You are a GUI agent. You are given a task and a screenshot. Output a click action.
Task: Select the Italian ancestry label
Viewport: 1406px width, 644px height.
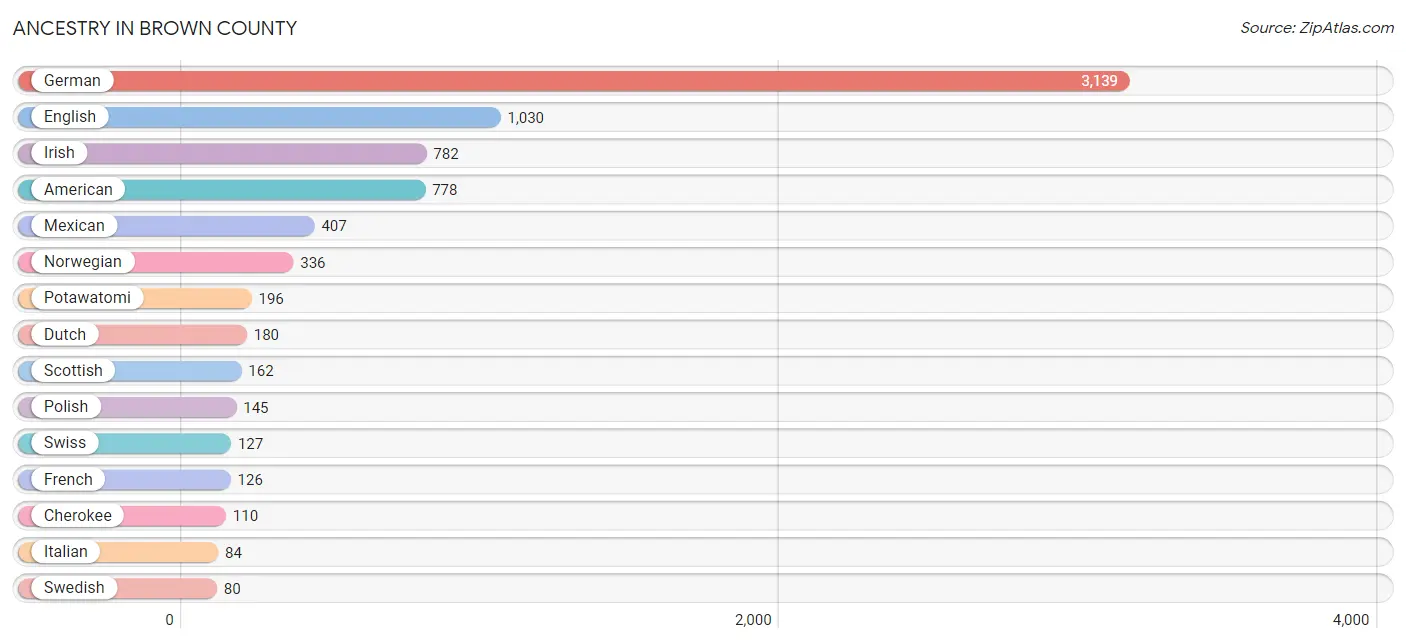pos(66,552)
